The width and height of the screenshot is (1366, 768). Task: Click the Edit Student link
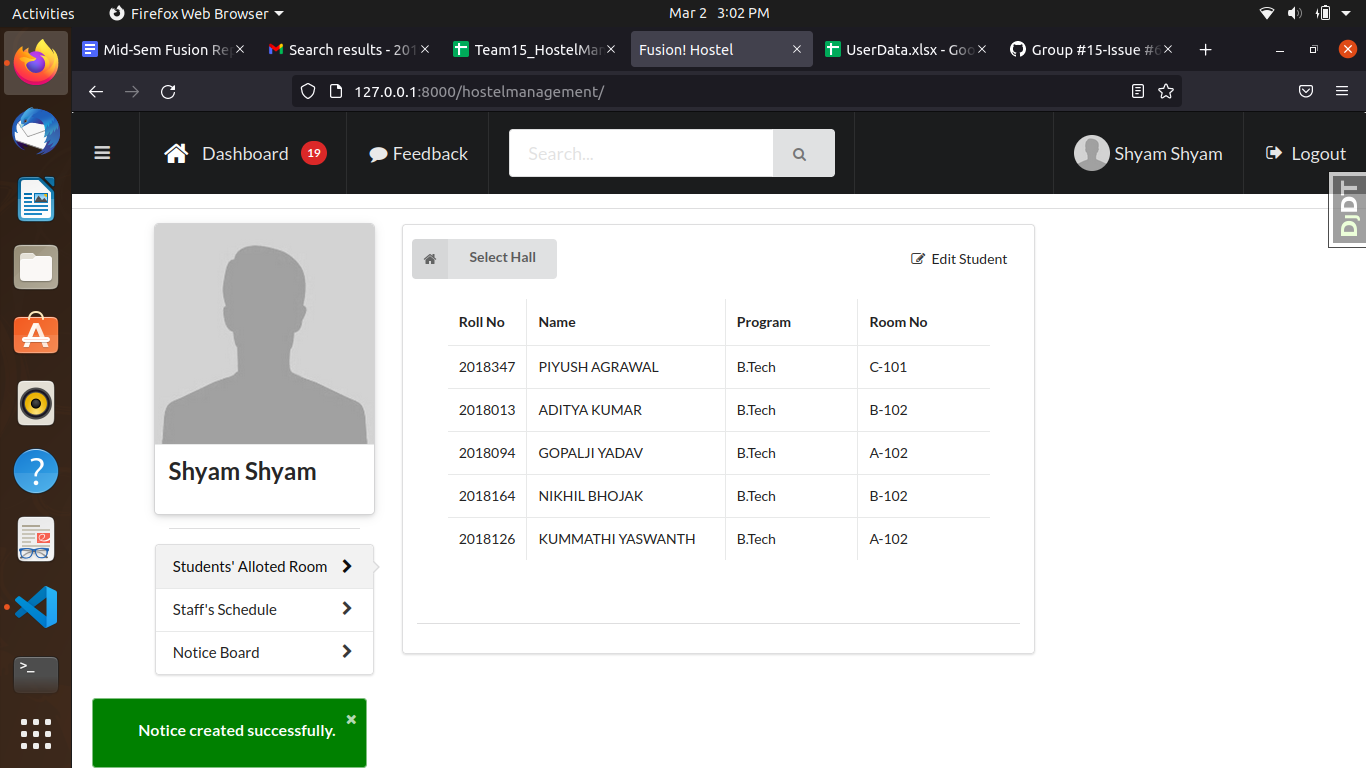[x=959, y=259]
